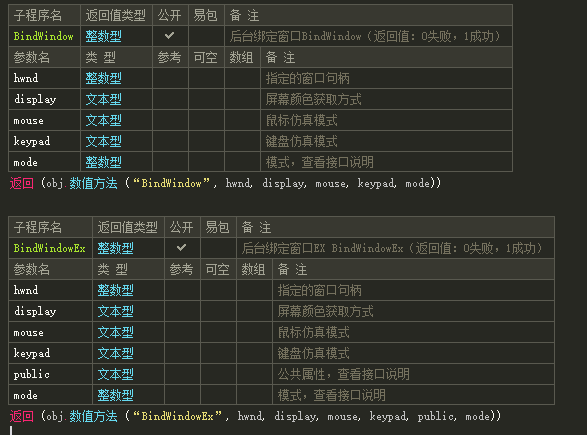Click 屏幕颜色获取方式 remark in BindWindow (non-Ex) table
Screen dimensions: 587x435
tap(313, 99)
